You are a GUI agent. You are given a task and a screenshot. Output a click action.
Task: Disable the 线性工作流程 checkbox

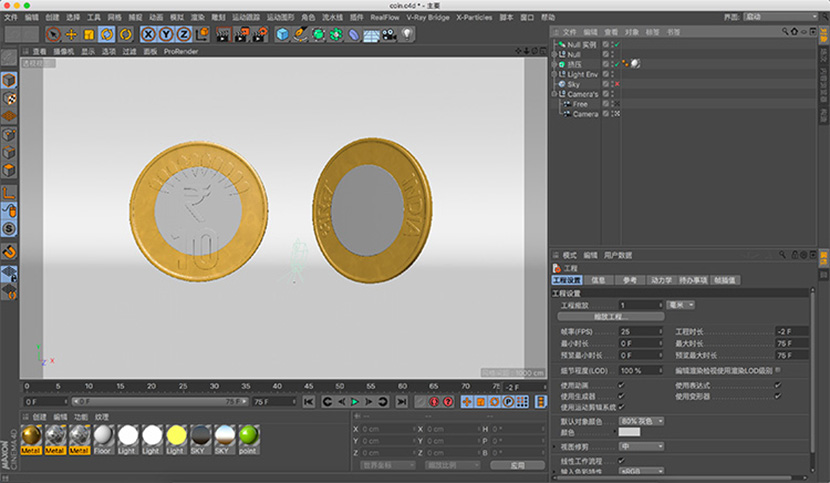coord(622,460)
